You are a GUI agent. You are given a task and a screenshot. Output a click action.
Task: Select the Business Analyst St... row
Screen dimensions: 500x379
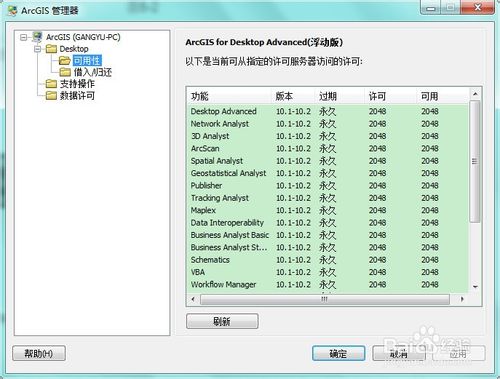[x=328, y=247]
